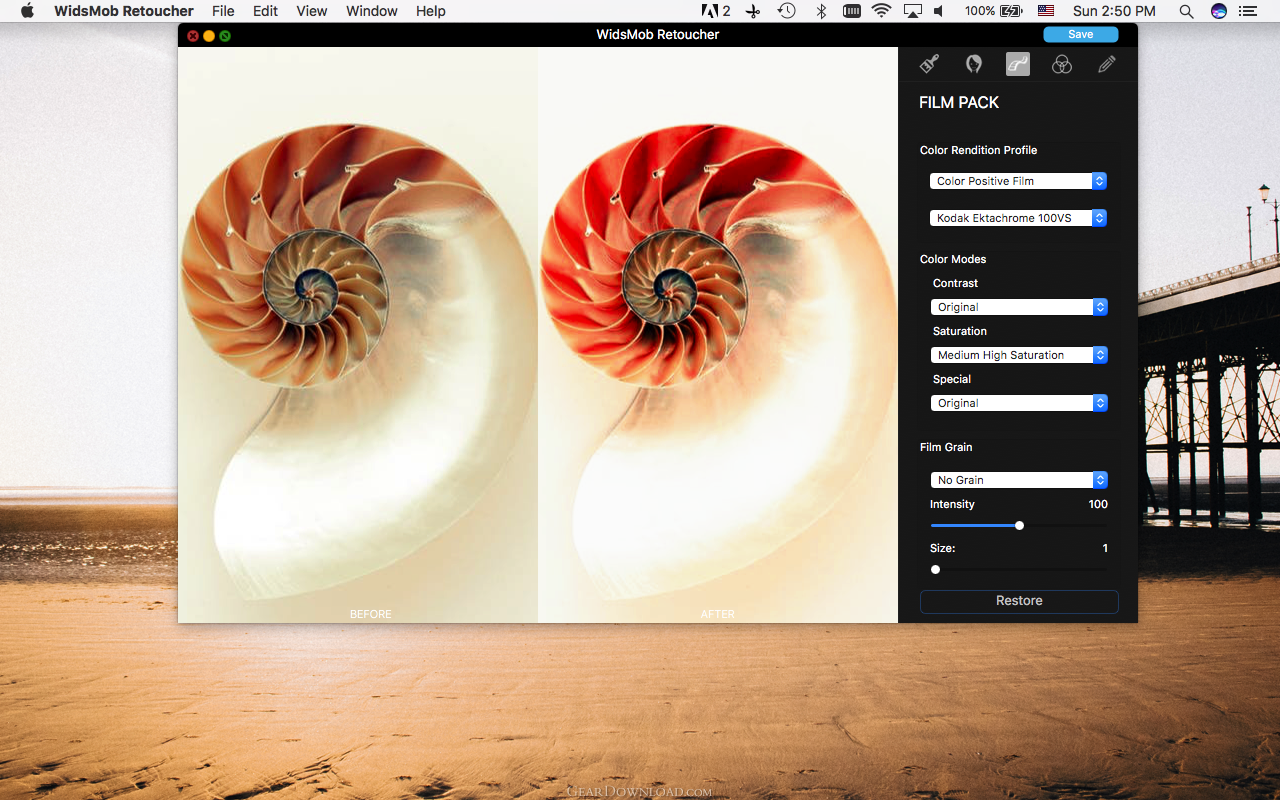1280x800 pixels.
Task: Expand the Special Original dropdown
Action: click(x=1018, y=403)
